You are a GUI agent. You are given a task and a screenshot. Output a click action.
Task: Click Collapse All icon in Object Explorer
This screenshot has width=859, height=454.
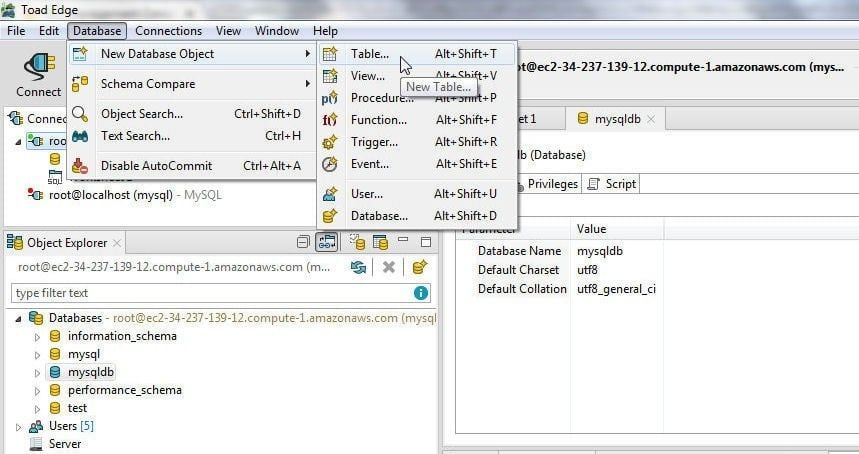[302, 242]
